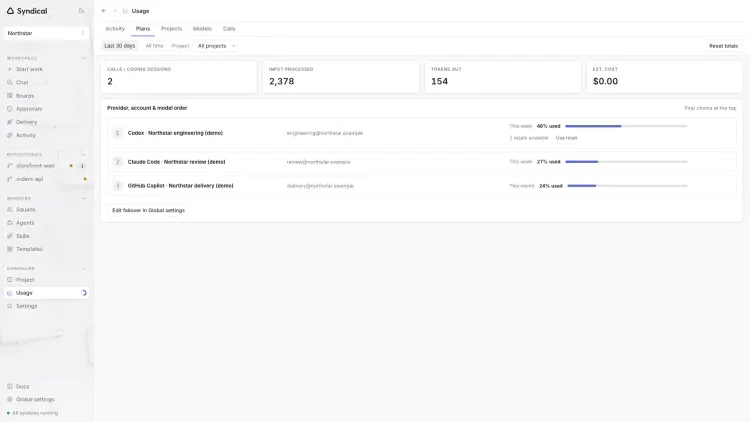The width and height of the screenshot is (750, 422).
Task: Select the All time range
Action: click(154, 46)
